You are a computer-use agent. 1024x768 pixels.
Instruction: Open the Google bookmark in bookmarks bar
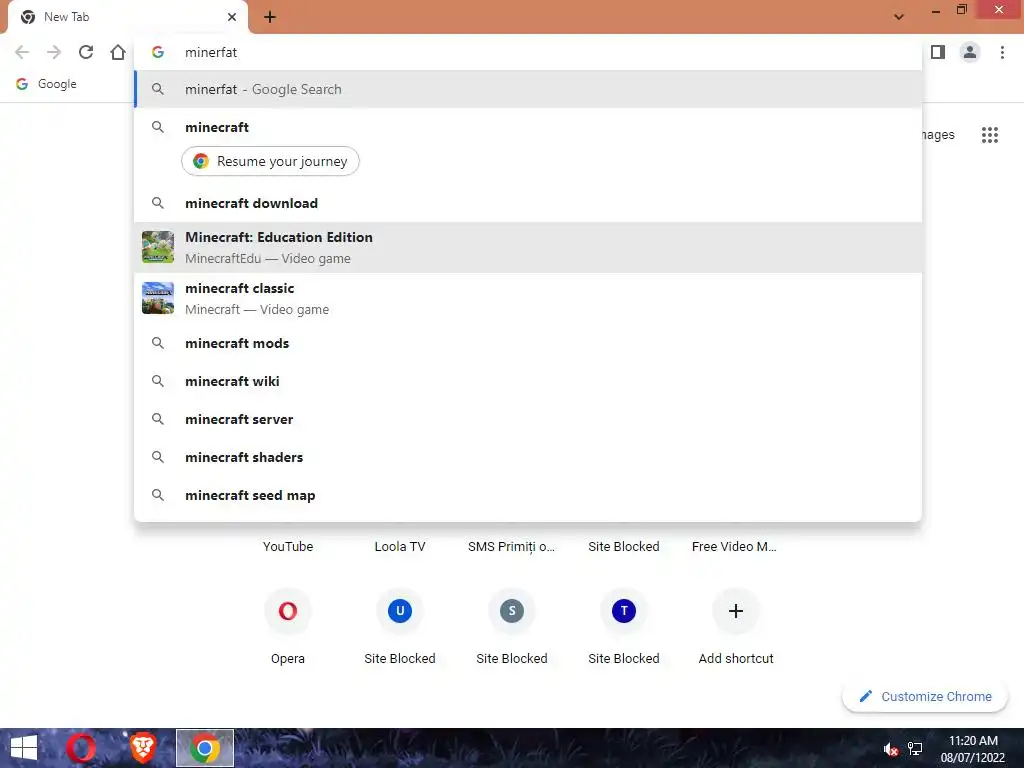coord(46,84)
